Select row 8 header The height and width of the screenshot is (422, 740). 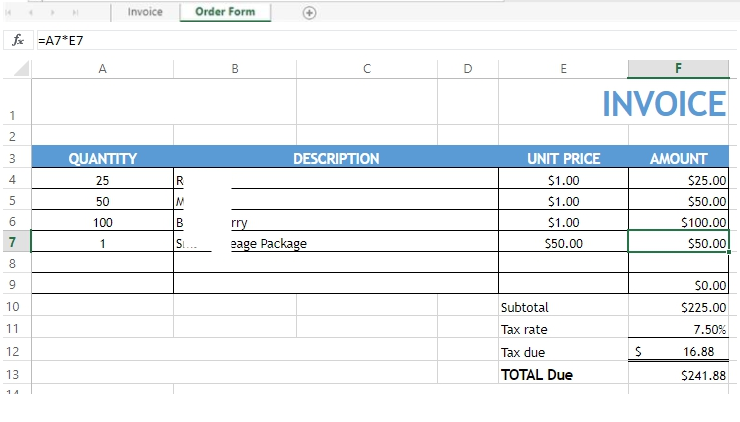[x=17, y=263]
